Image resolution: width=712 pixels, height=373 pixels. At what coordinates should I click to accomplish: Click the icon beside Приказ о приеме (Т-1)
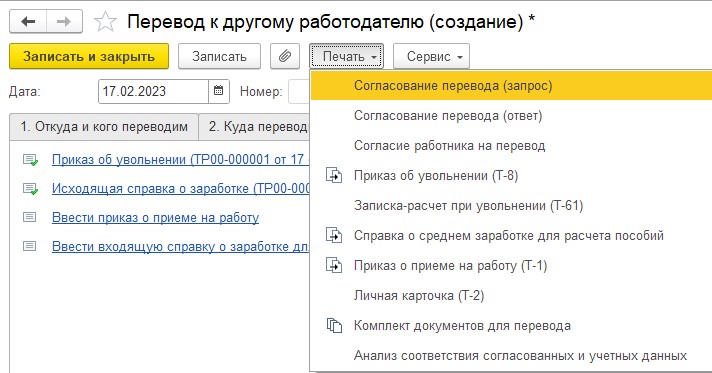[x=334, y=265]
